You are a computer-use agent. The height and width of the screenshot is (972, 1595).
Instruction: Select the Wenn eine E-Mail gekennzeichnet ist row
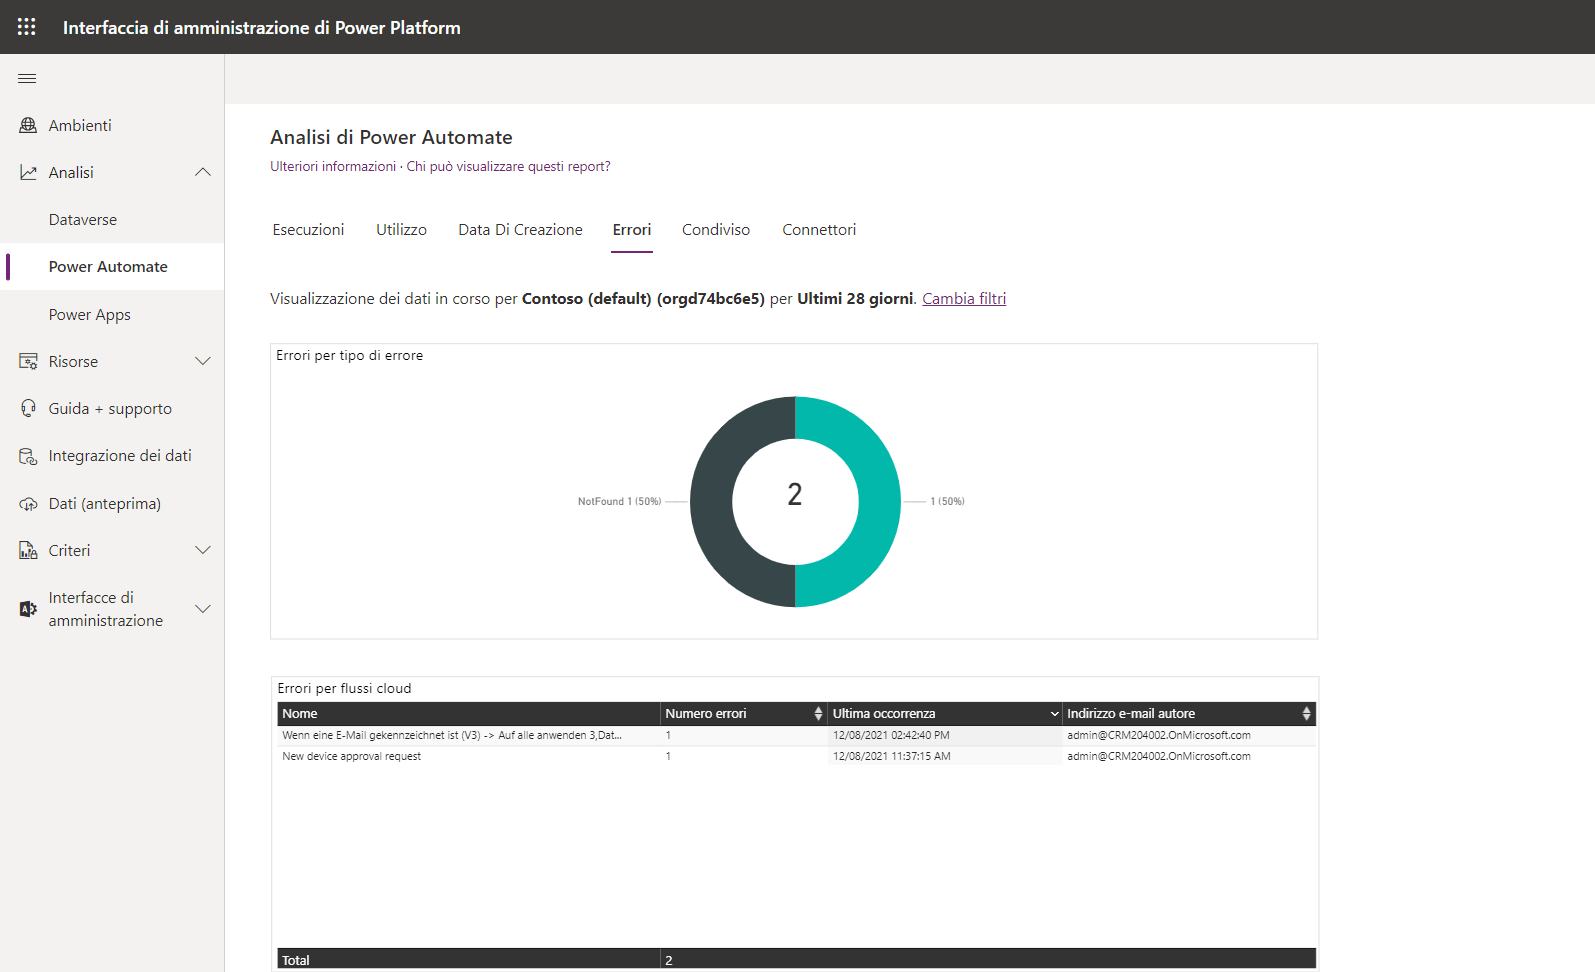coord(796,735)
